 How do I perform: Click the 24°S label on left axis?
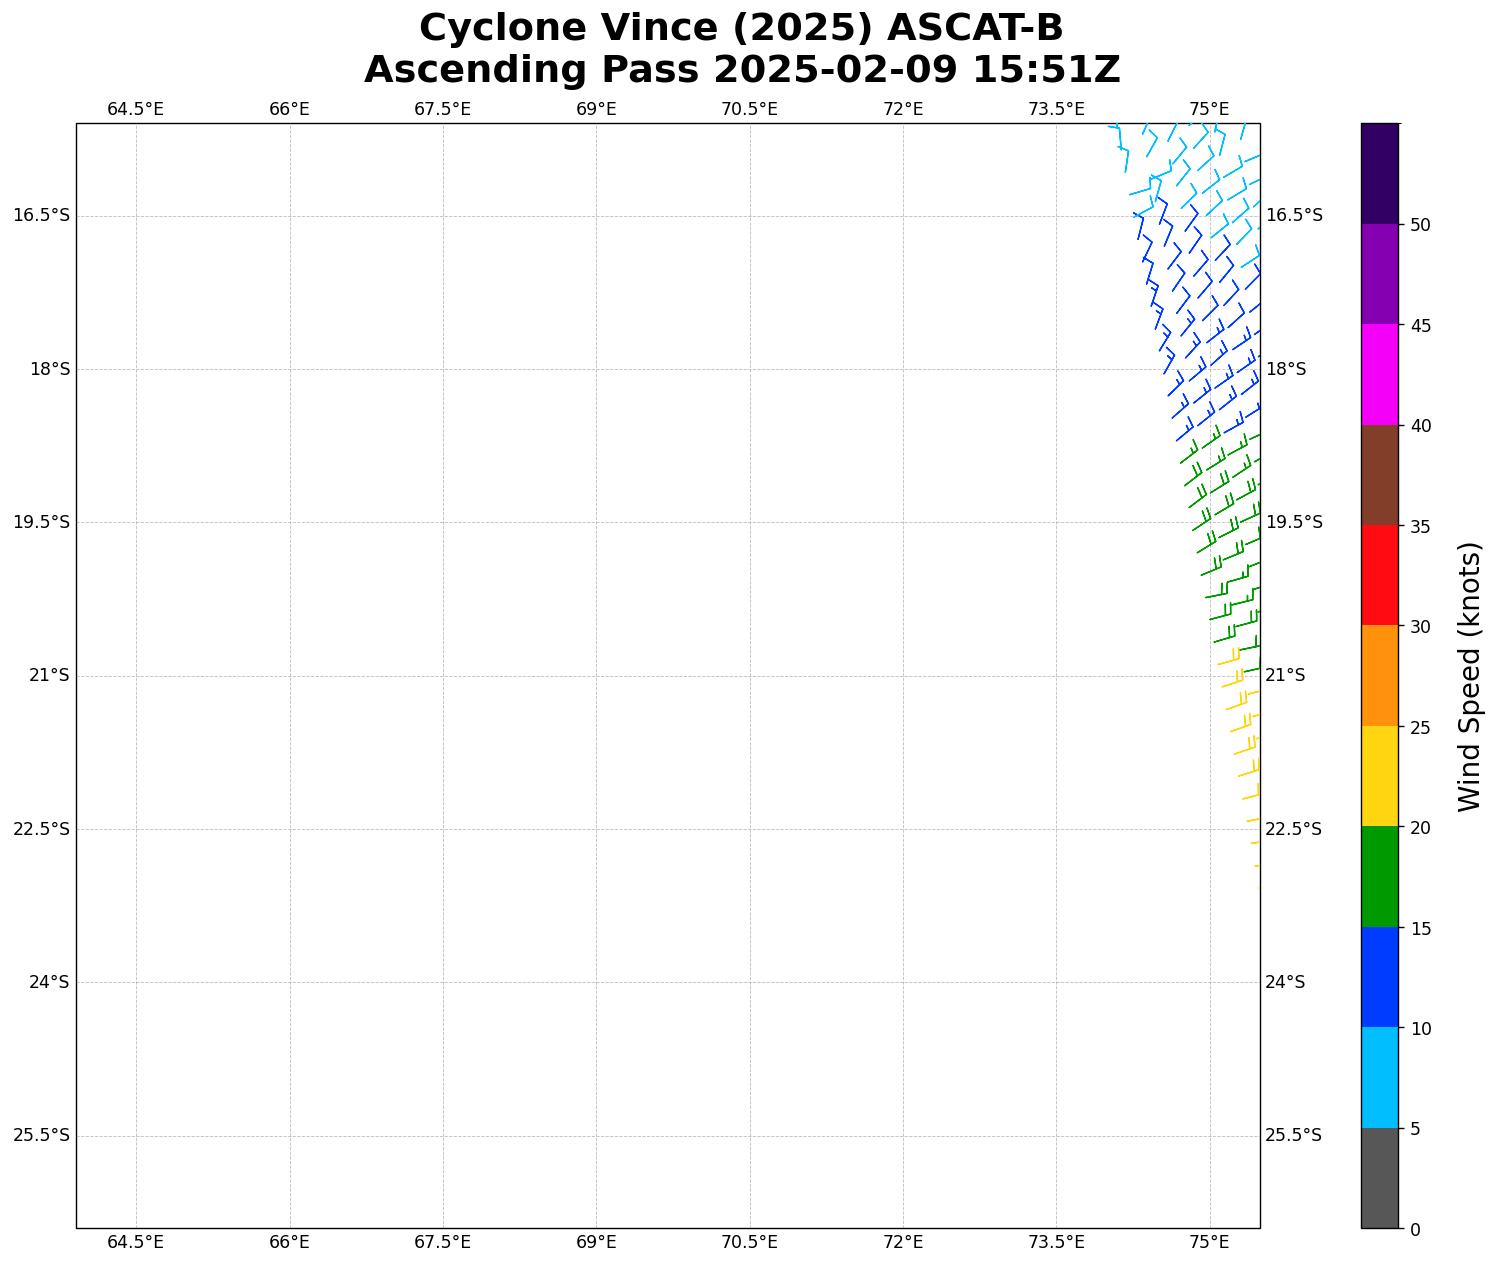click(49, 982)
